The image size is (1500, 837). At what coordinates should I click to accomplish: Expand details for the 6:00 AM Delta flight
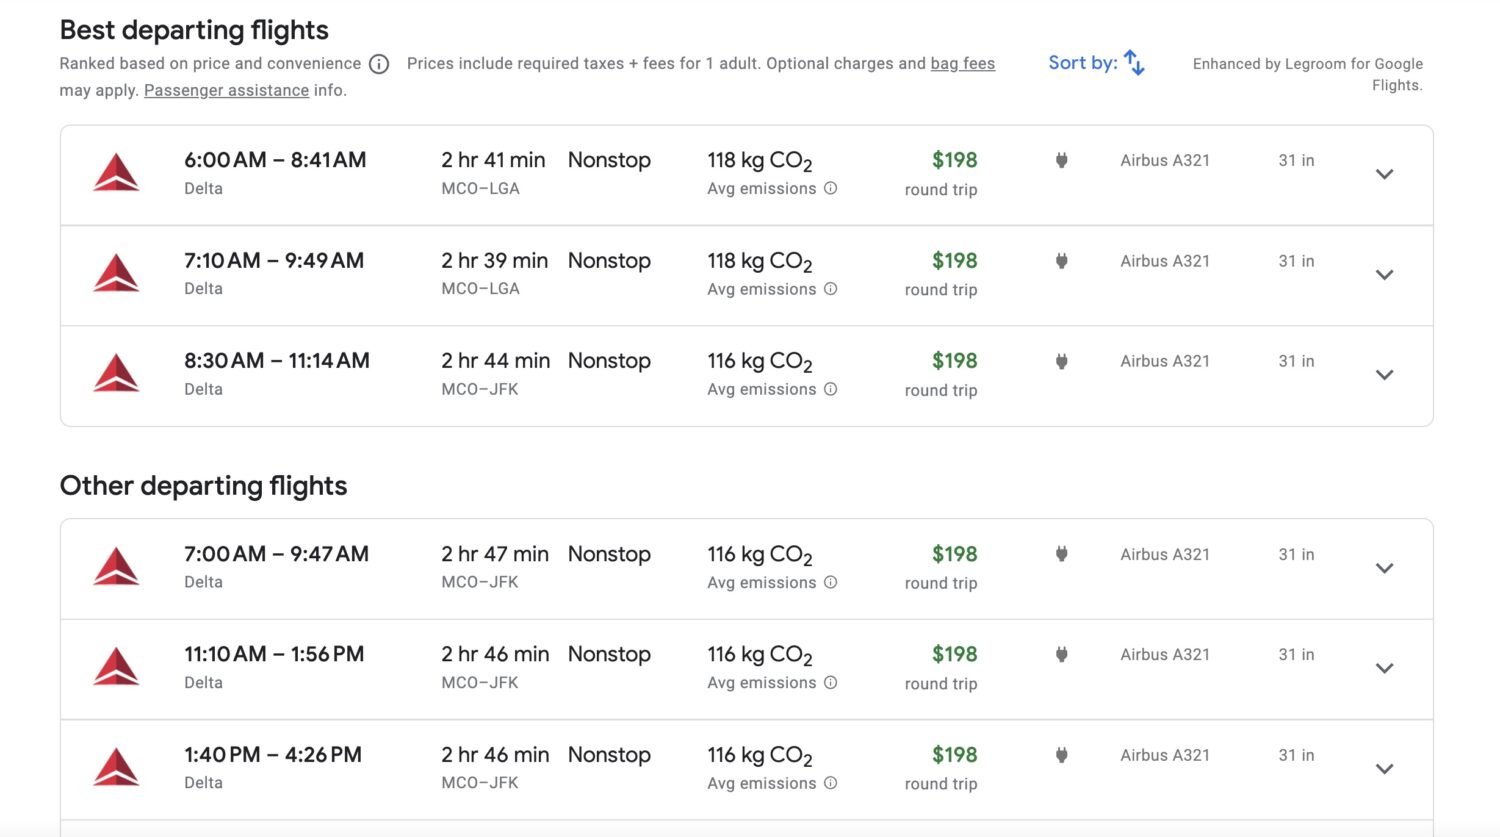pos(1385,174)
